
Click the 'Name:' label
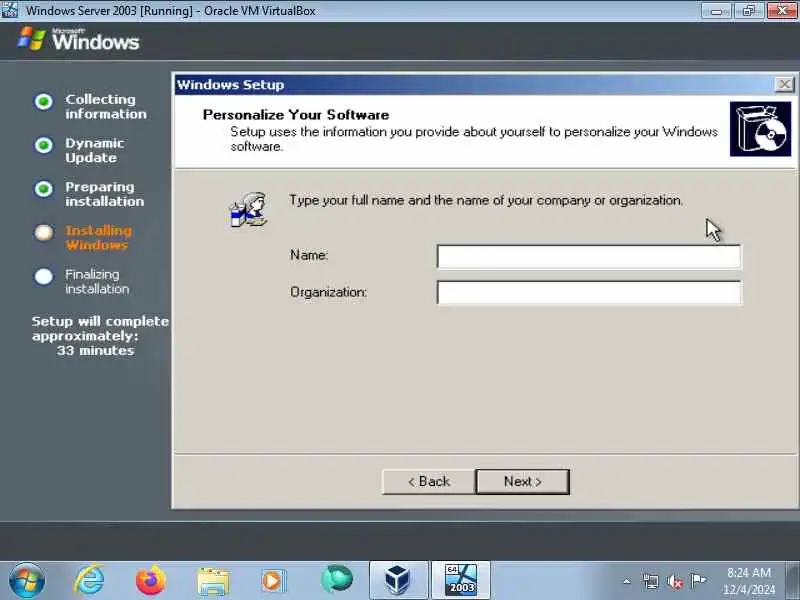(x=309, y=255)
